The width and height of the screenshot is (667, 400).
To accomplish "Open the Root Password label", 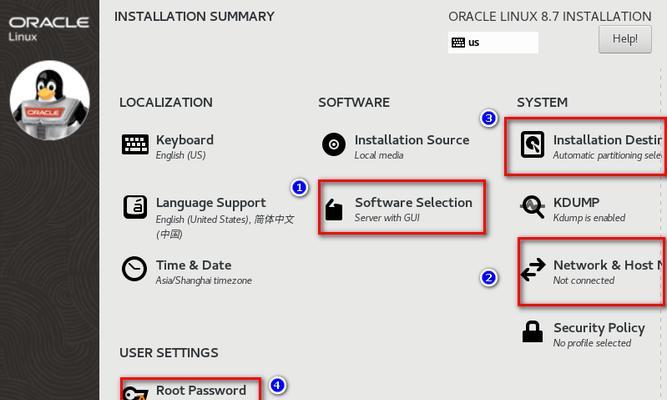I will coord(201,390).
